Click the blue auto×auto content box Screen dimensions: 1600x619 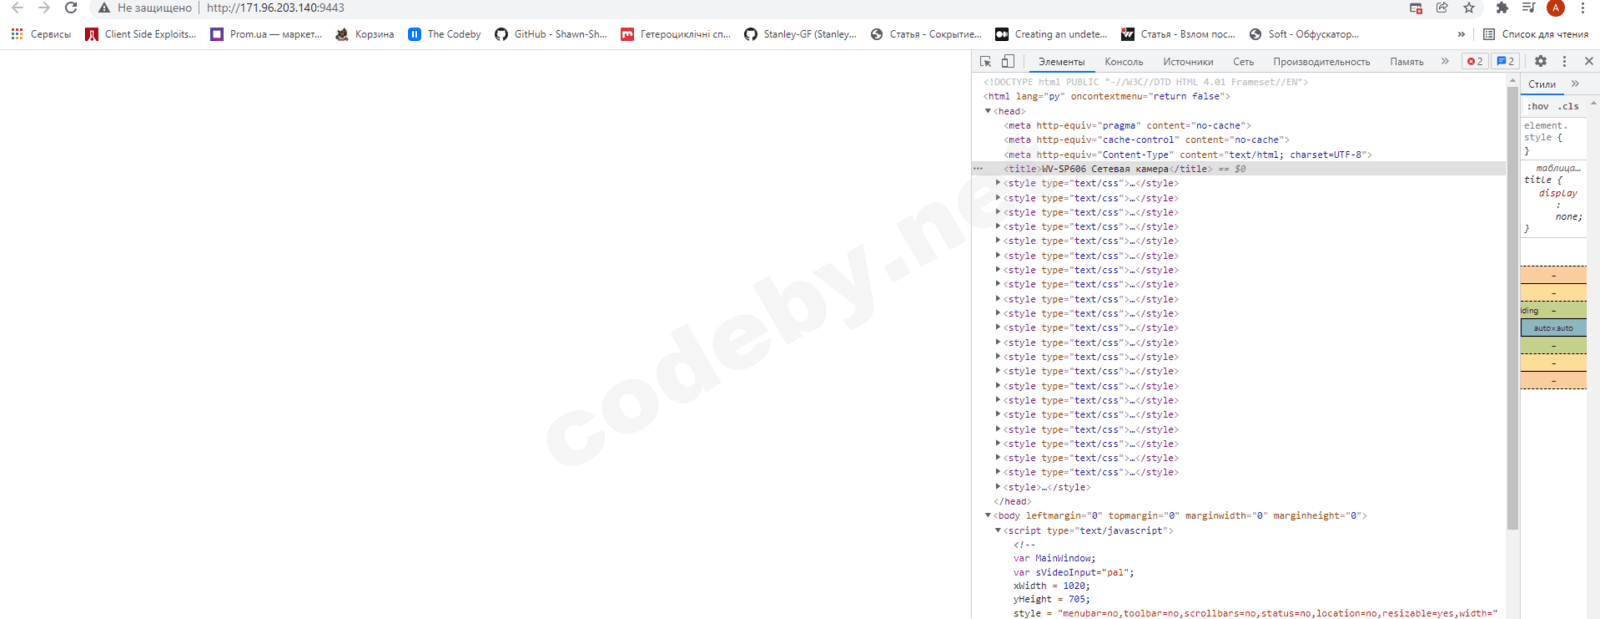[1553, 328]
